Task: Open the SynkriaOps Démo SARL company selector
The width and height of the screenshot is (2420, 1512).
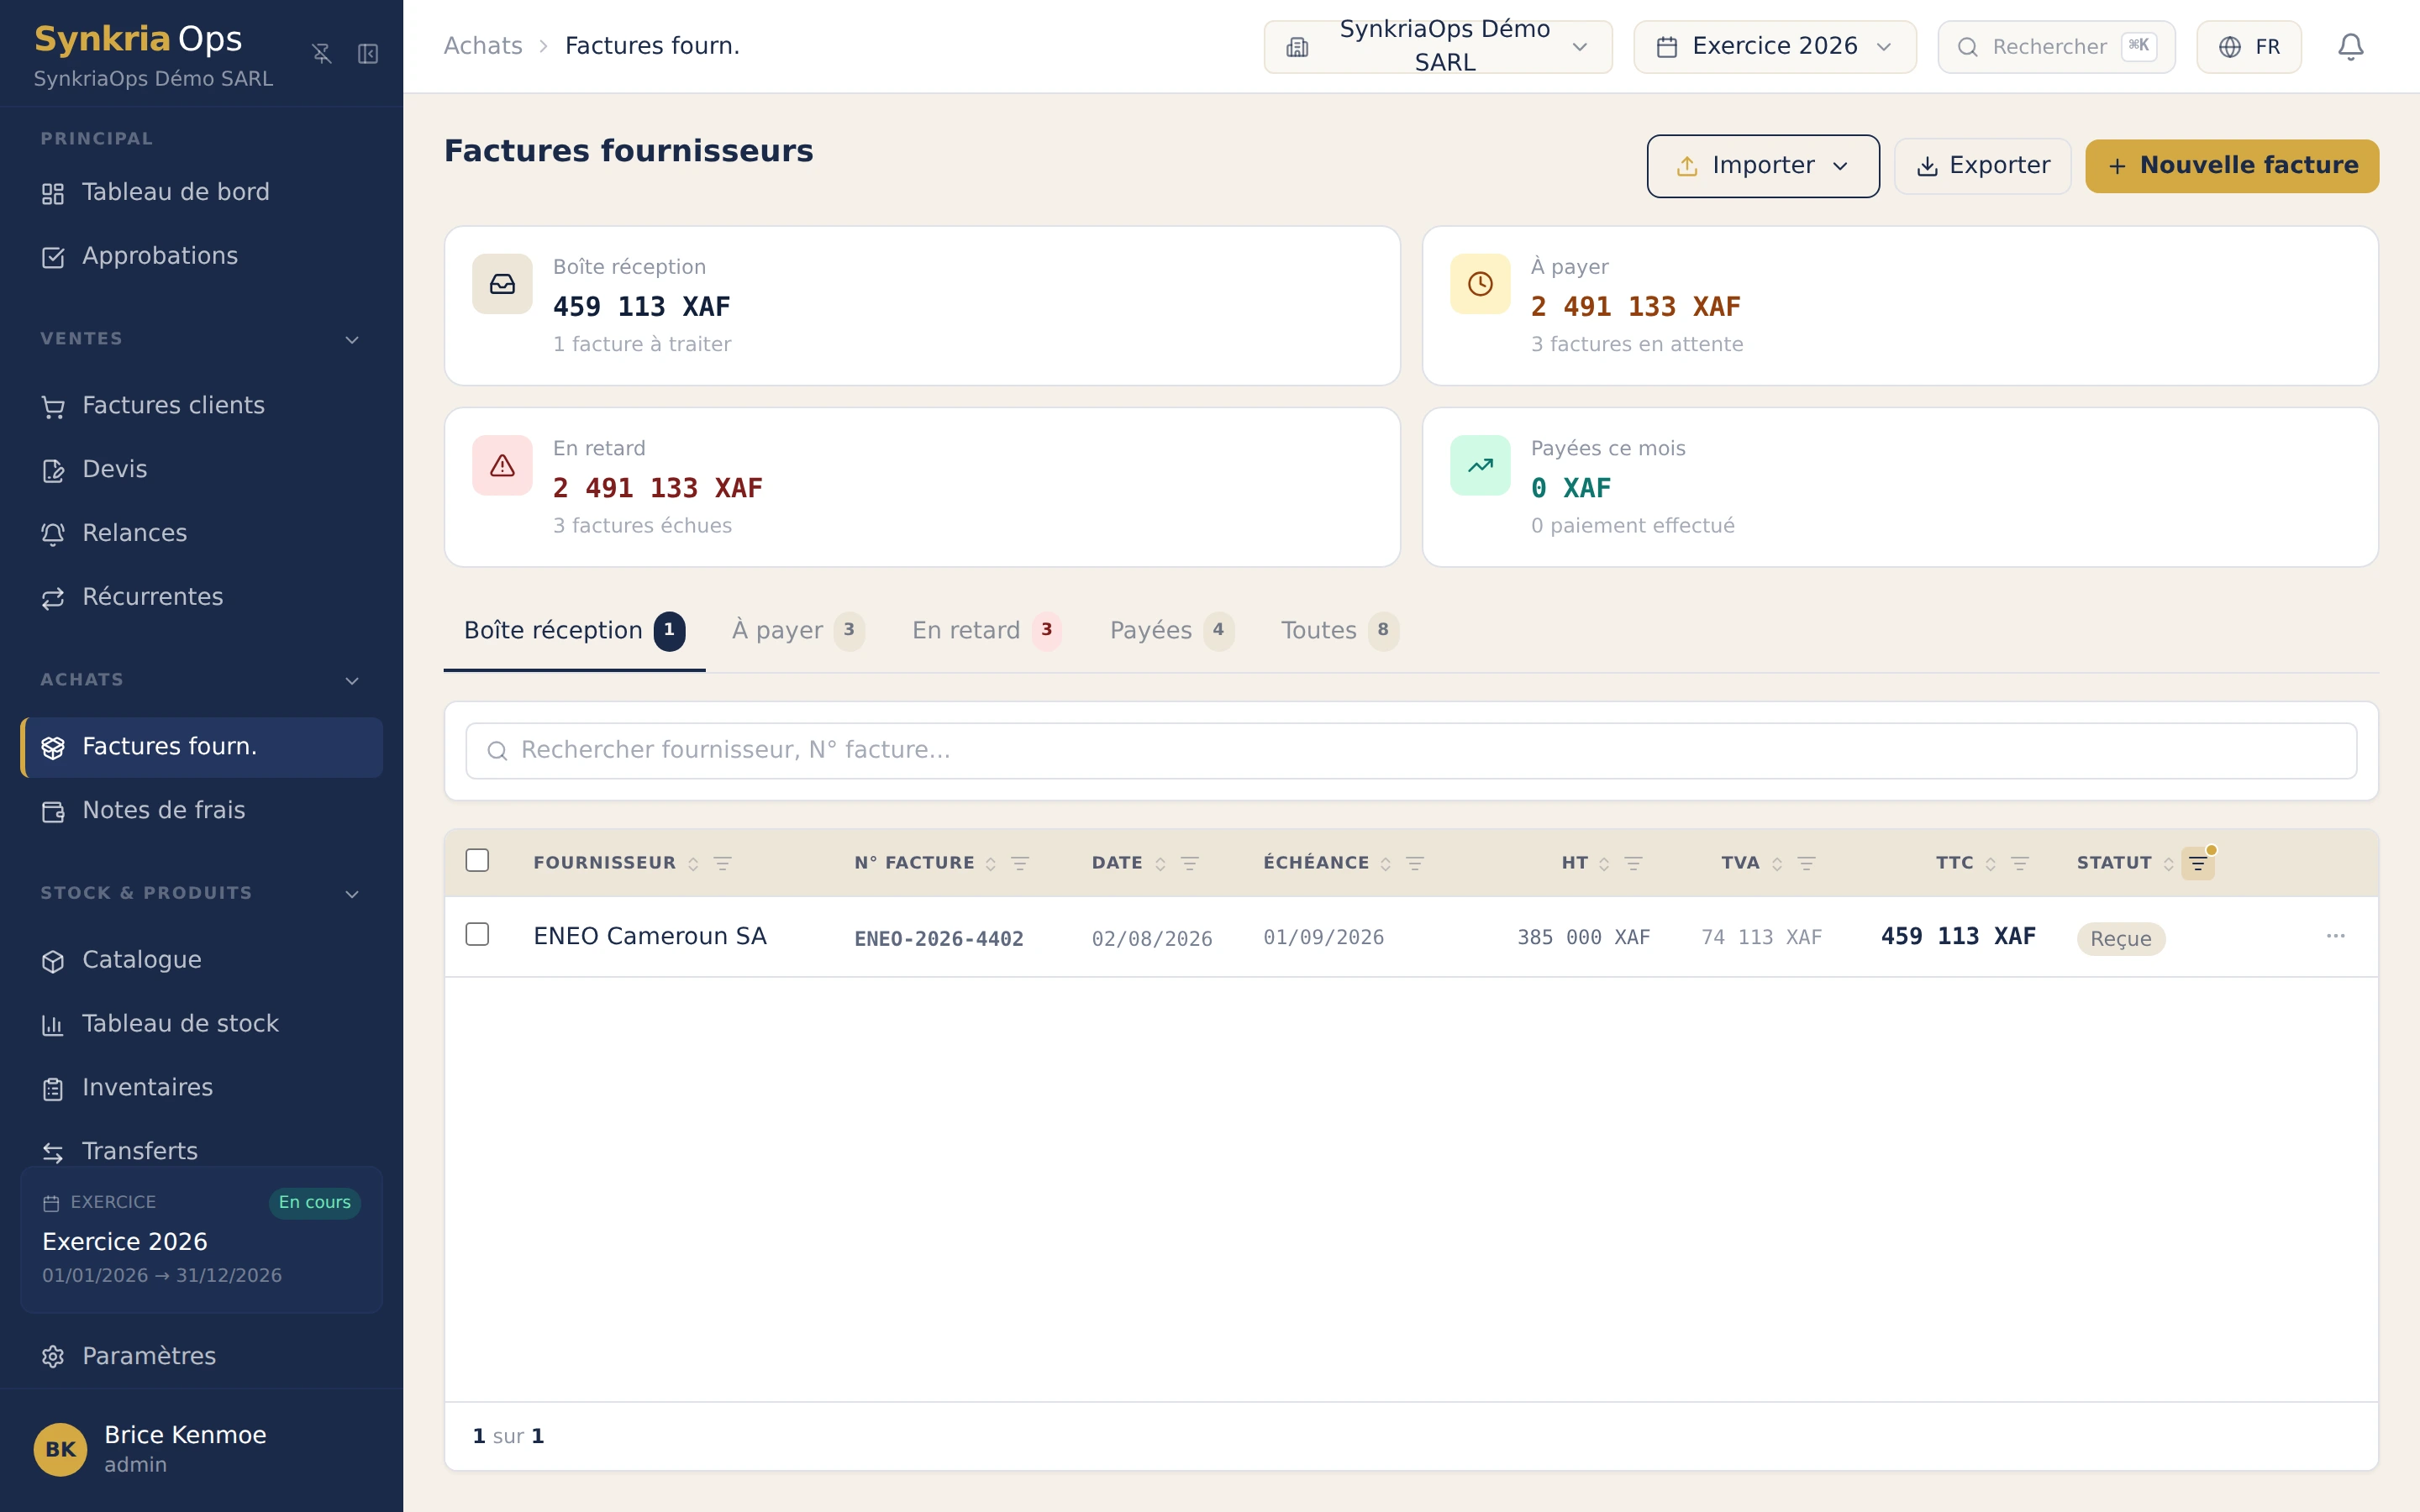Action: (1437, 47)
